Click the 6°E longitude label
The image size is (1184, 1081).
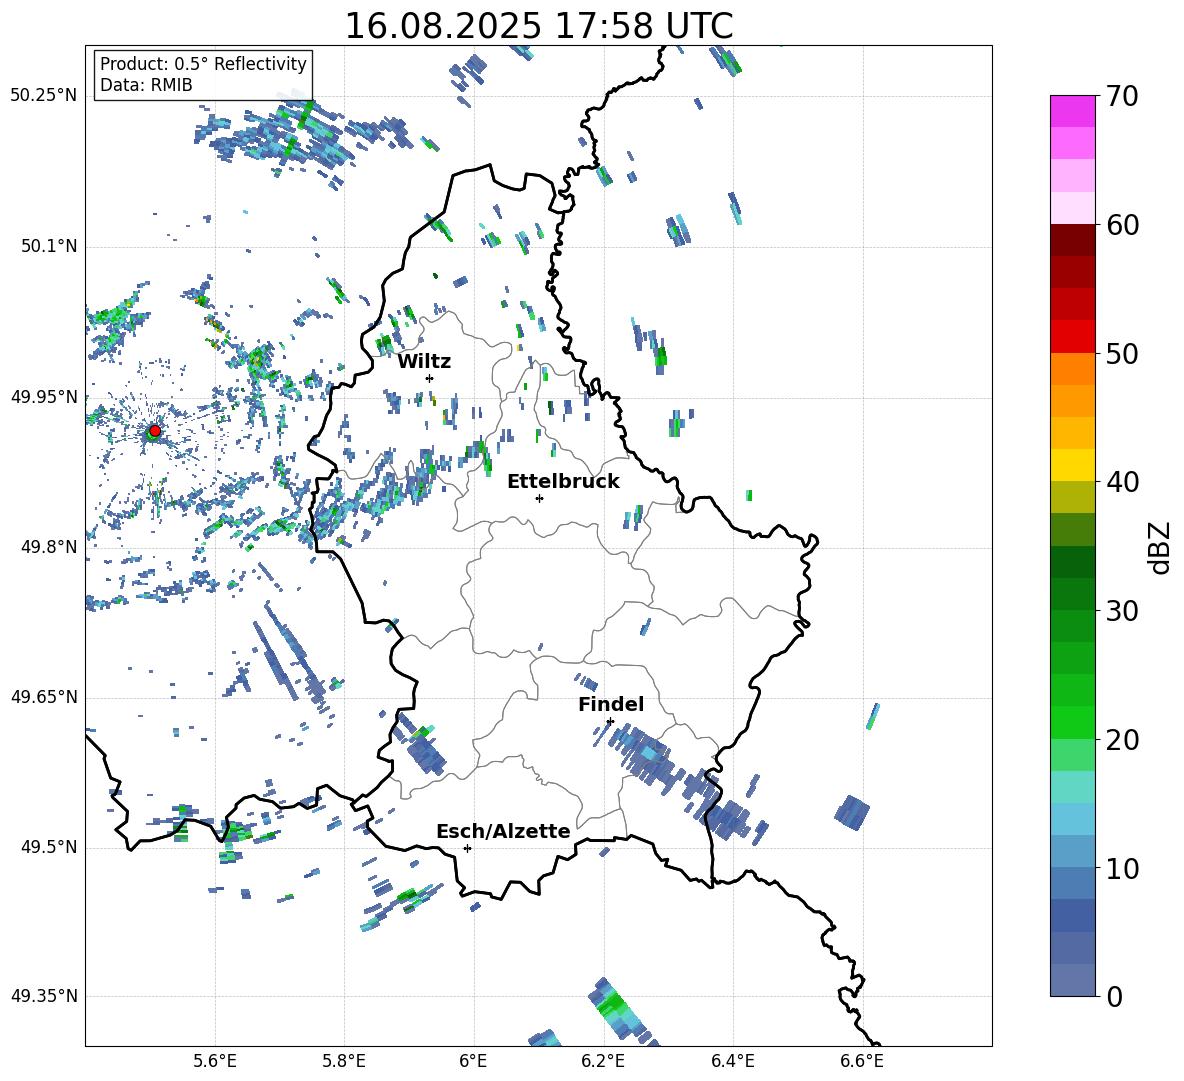tap(473, 1061)
